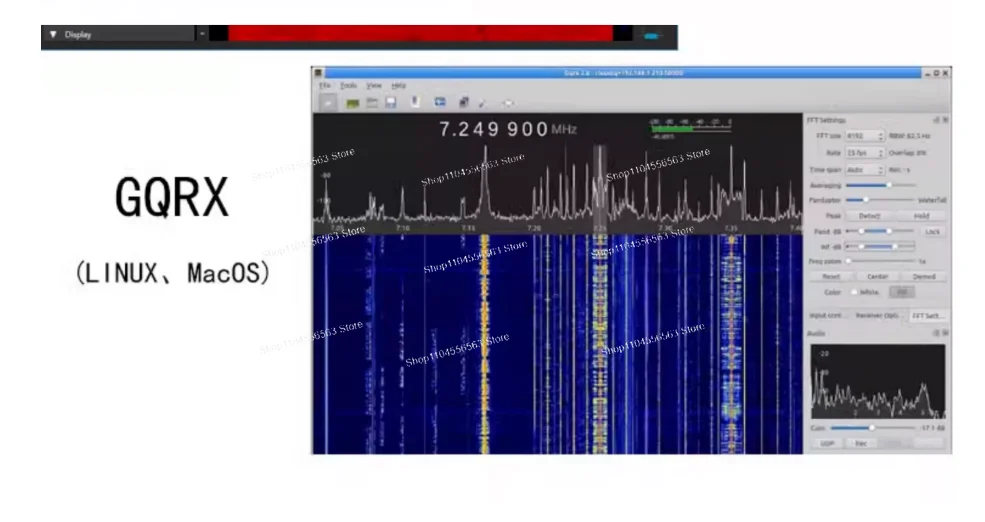Click the Center button

pyautogui.click(x=878, y=276)
